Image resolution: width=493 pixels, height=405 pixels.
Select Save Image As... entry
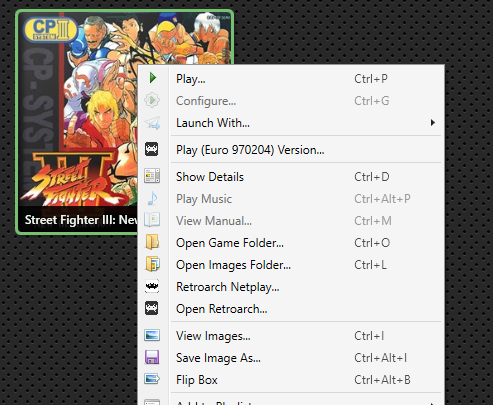tap(291, 358)
